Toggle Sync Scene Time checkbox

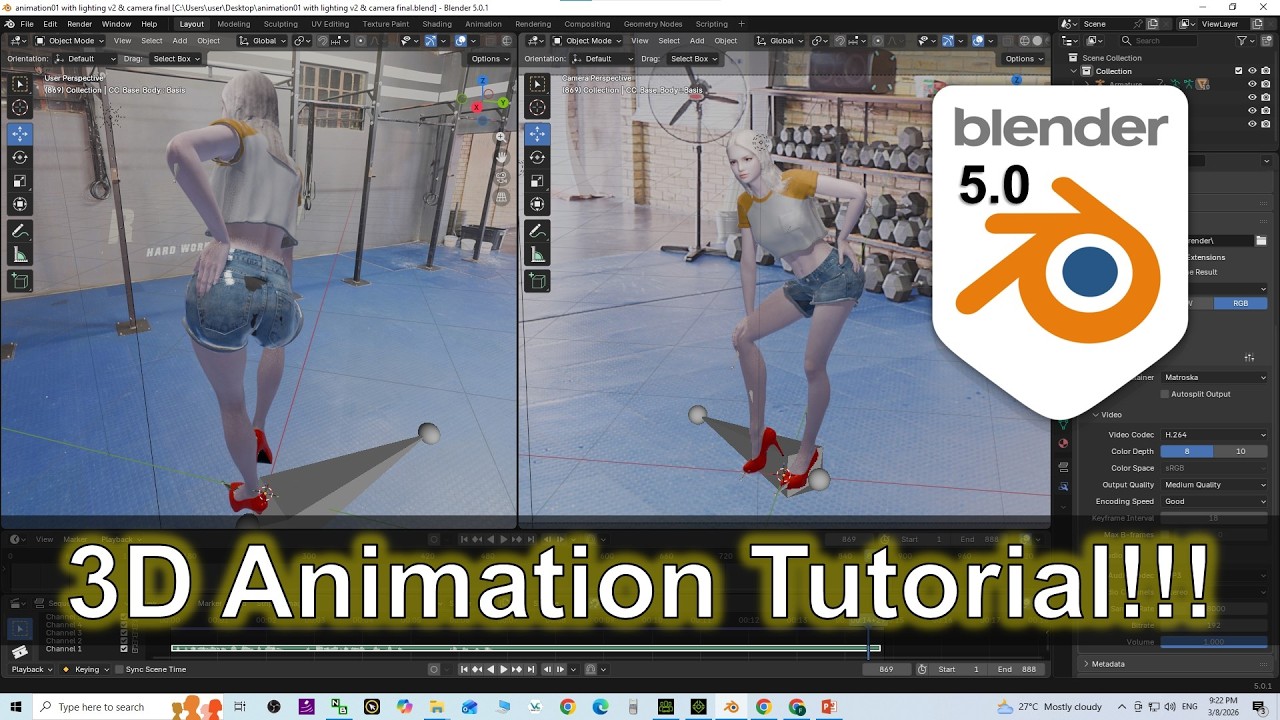pyautogui.click(x=119, y=669)
